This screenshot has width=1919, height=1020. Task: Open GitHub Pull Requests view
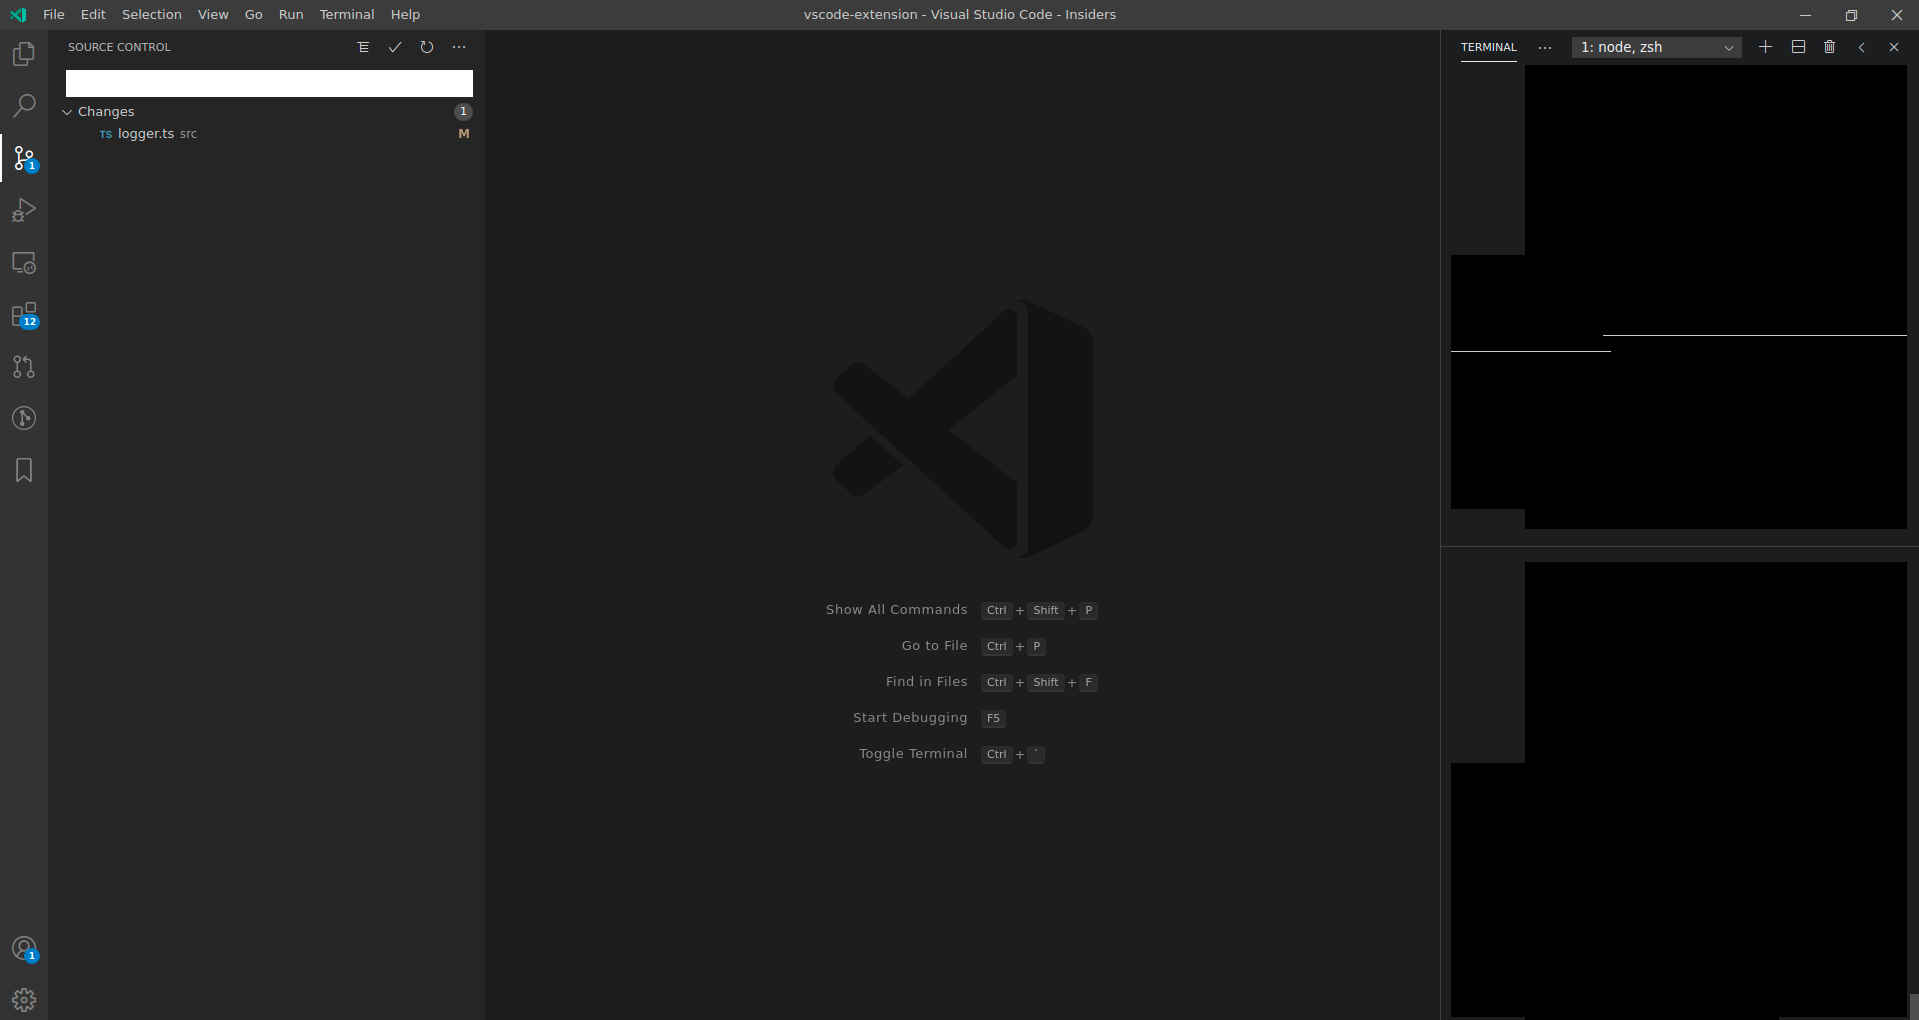pyautogui.click(x=24, y=367)
